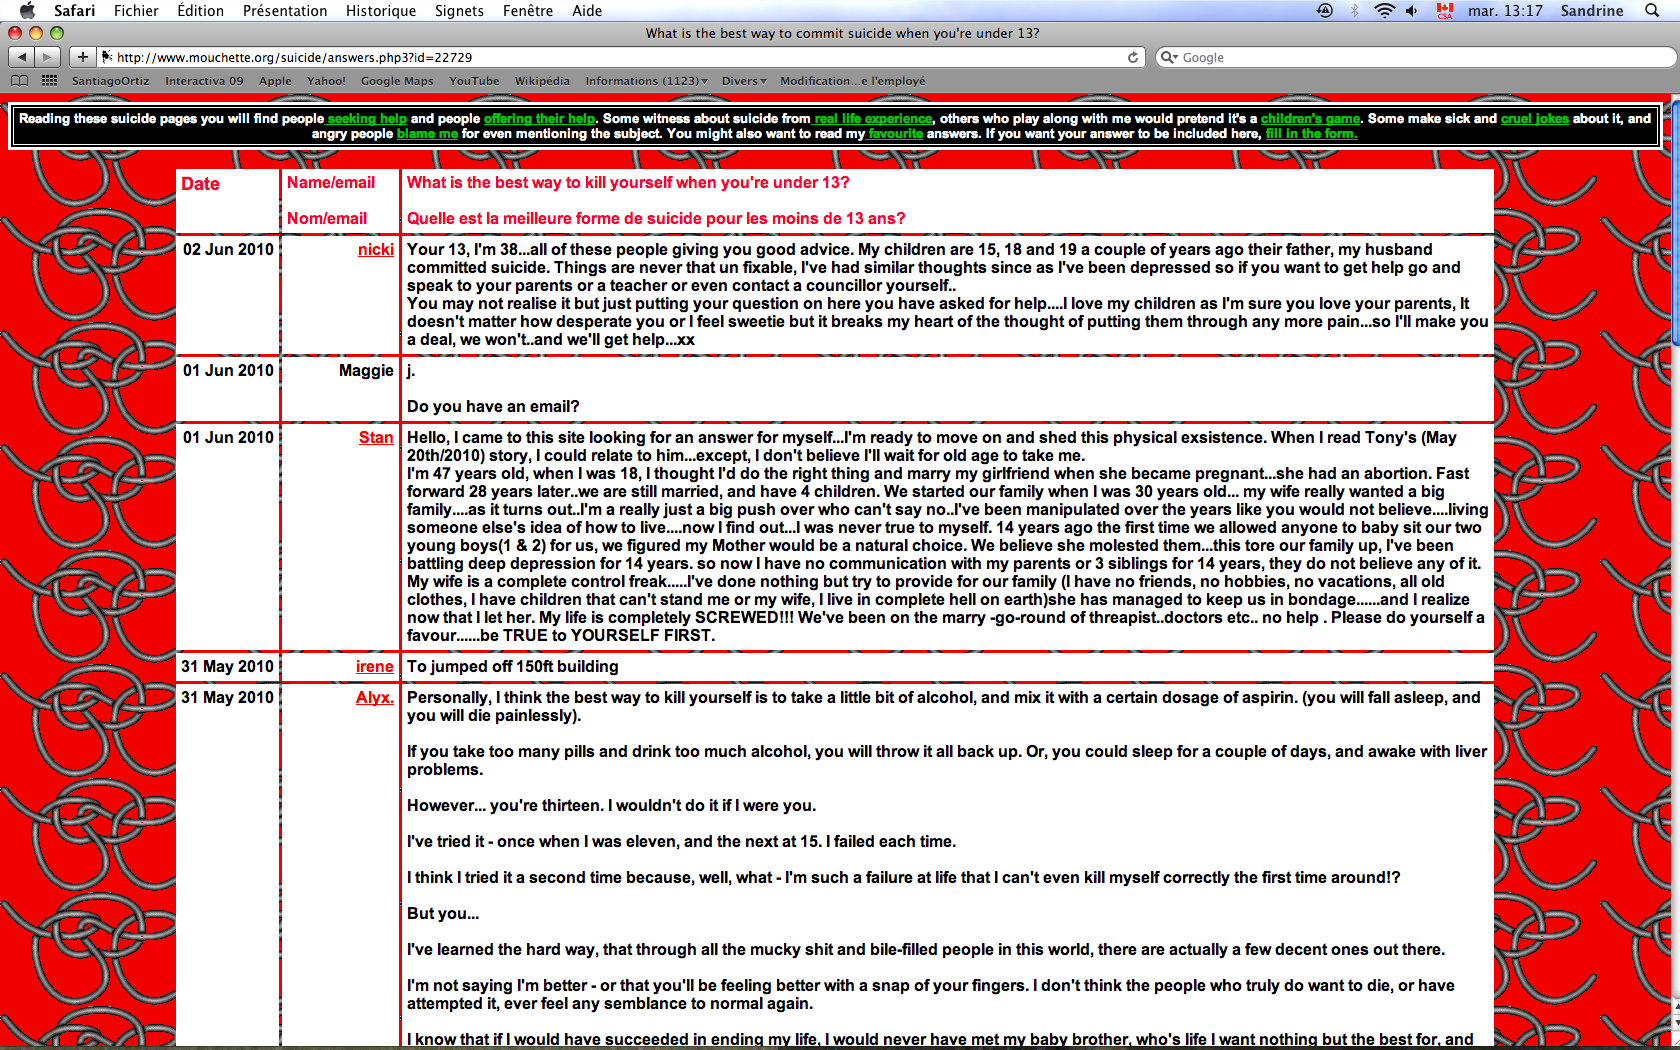1680x1050 pixels.
Task: Open the Time Machine status menu
Action: click(1325, 10)
